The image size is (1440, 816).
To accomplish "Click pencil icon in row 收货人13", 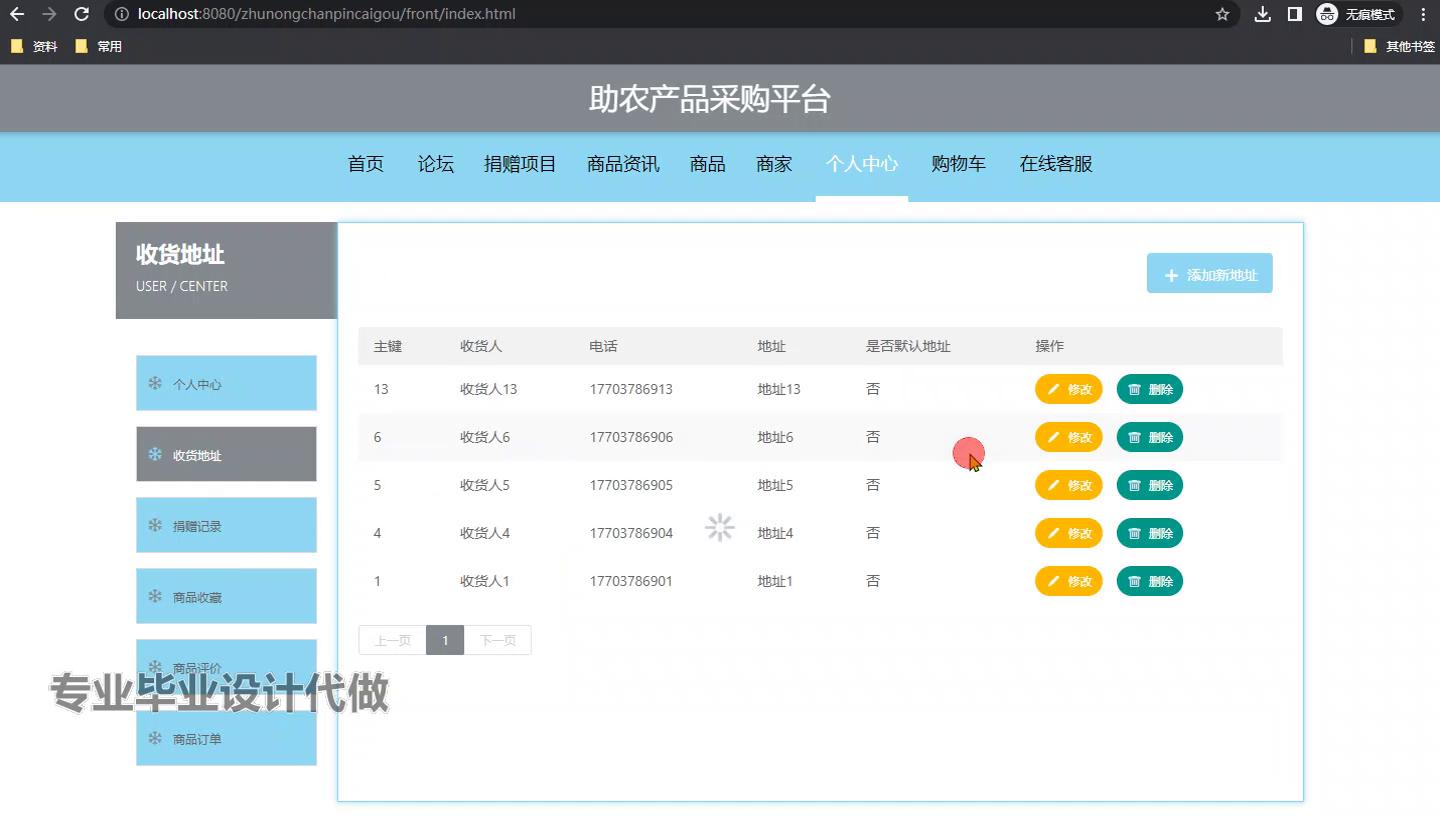I will tap(1053, 389).
